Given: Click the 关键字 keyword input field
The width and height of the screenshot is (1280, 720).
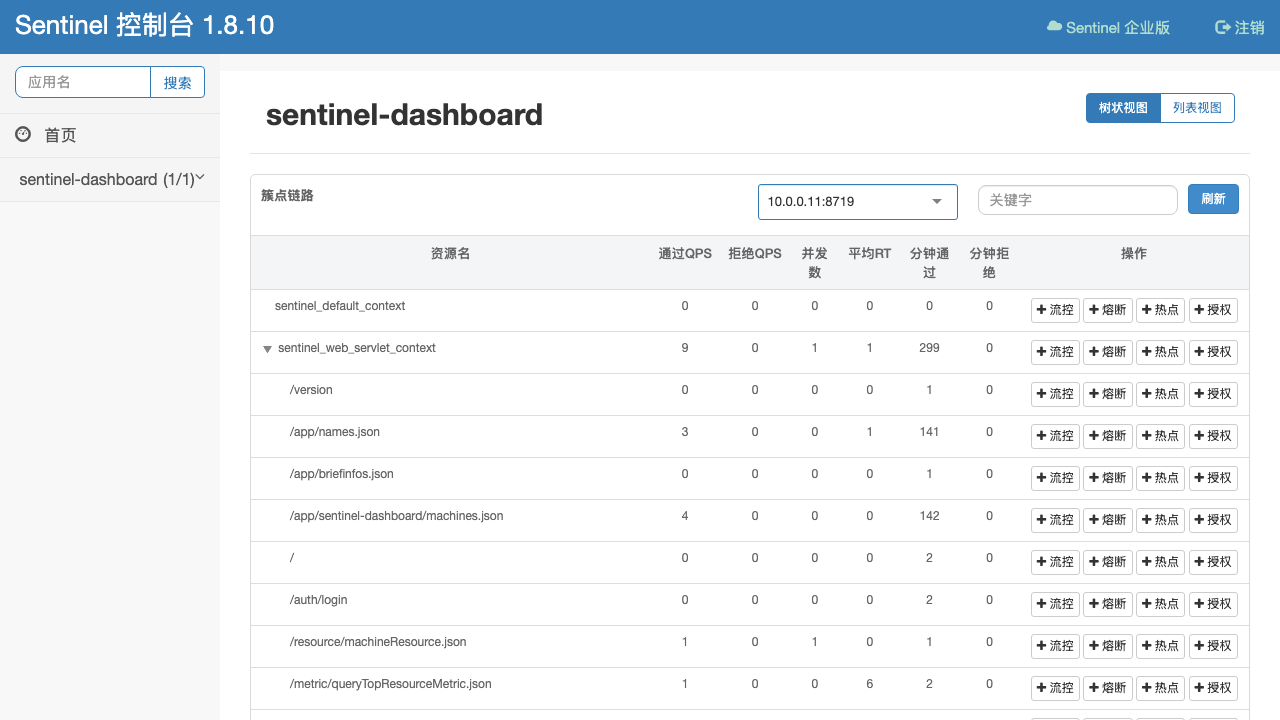Looking at the screenshot, I should coord(1078,200).
